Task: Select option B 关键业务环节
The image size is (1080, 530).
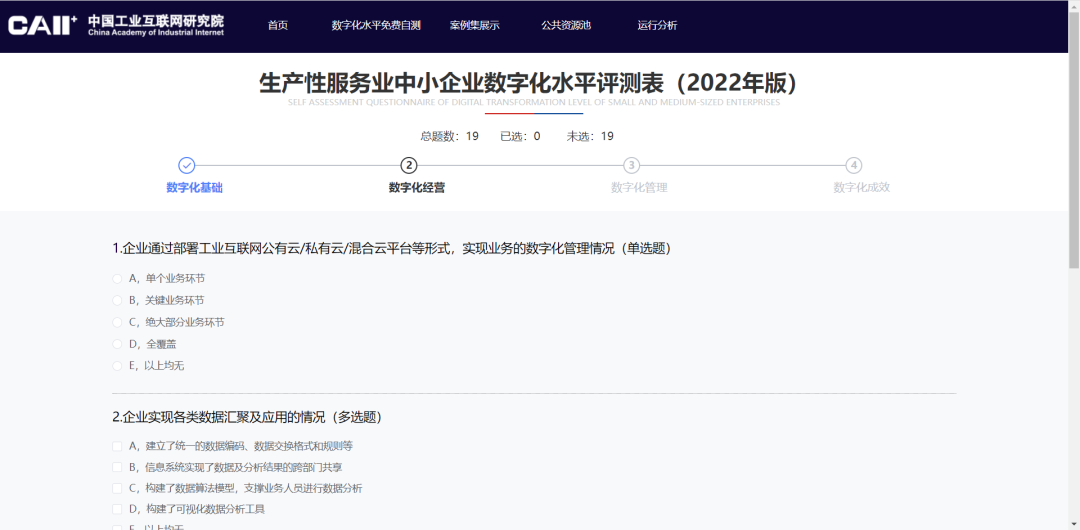Action: 118,300
